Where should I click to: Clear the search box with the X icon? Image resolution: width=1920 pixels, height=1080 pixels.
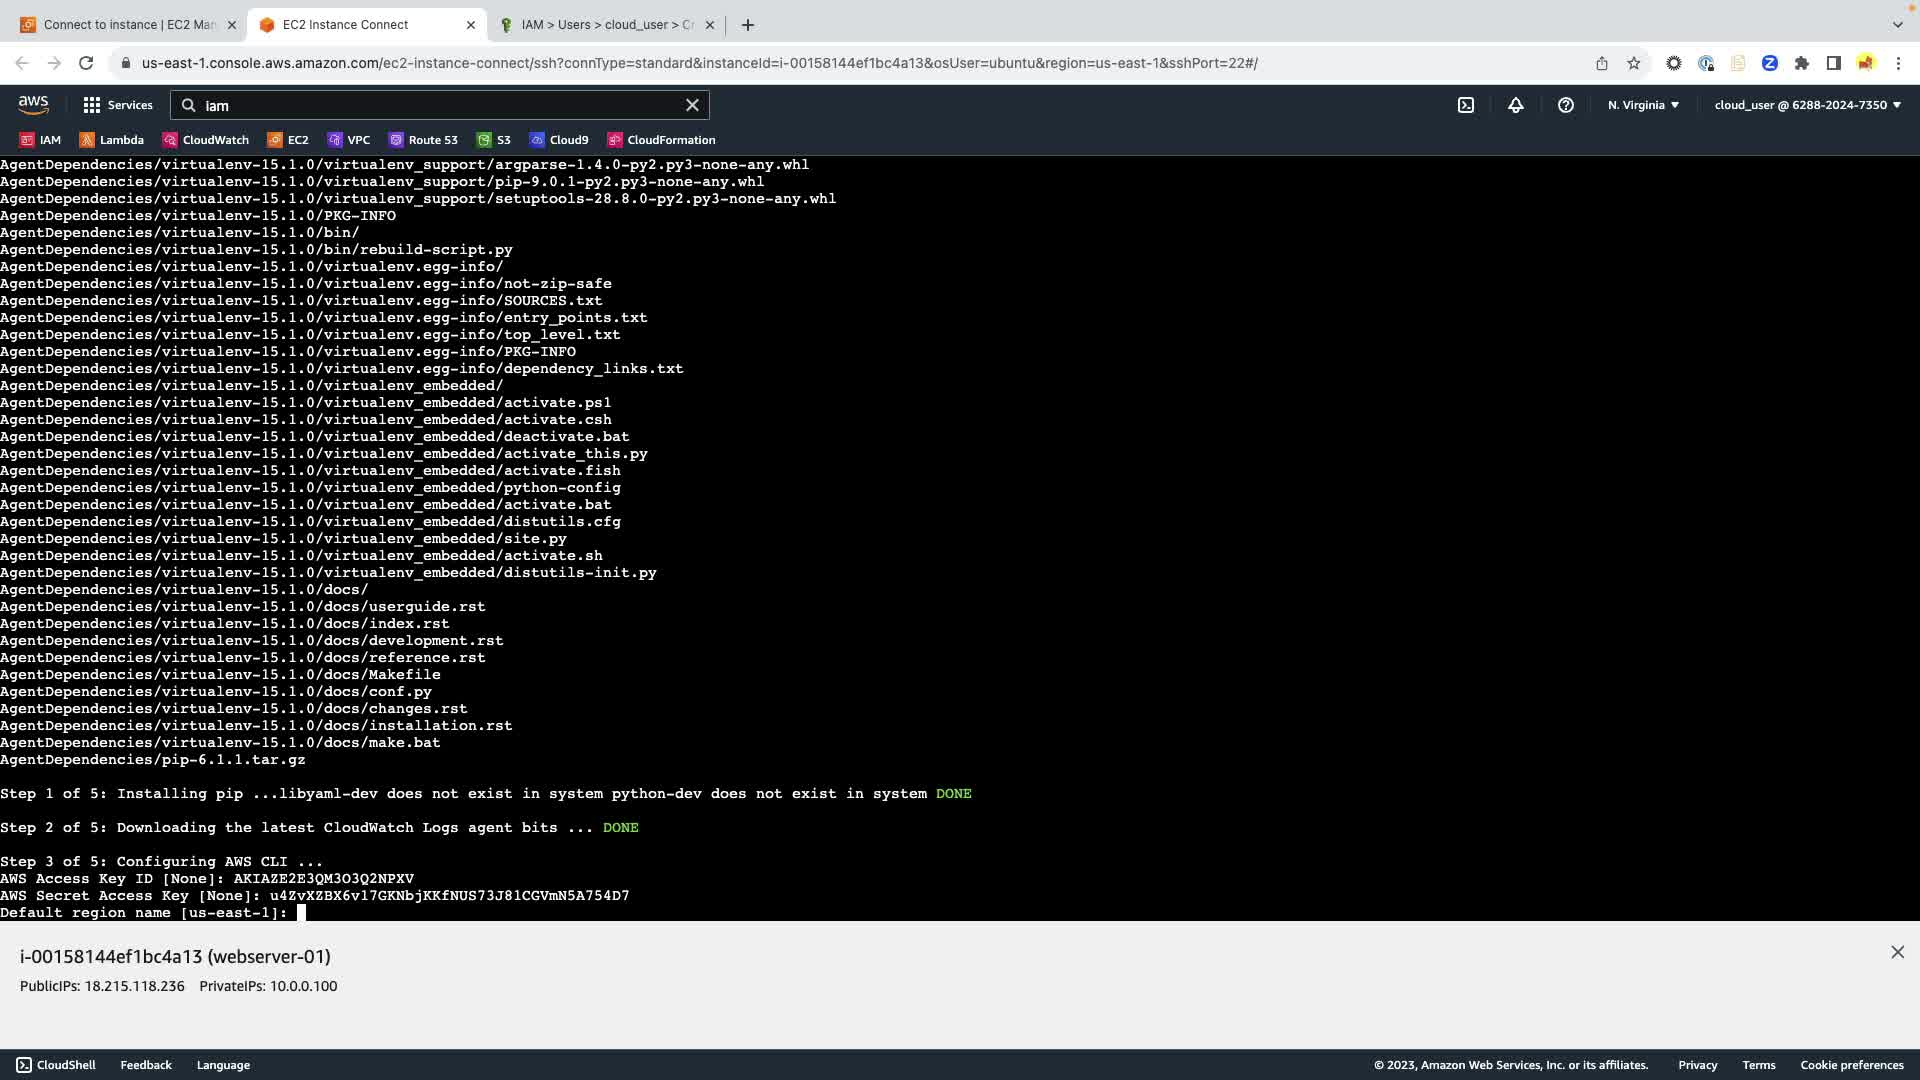point(692,105)
